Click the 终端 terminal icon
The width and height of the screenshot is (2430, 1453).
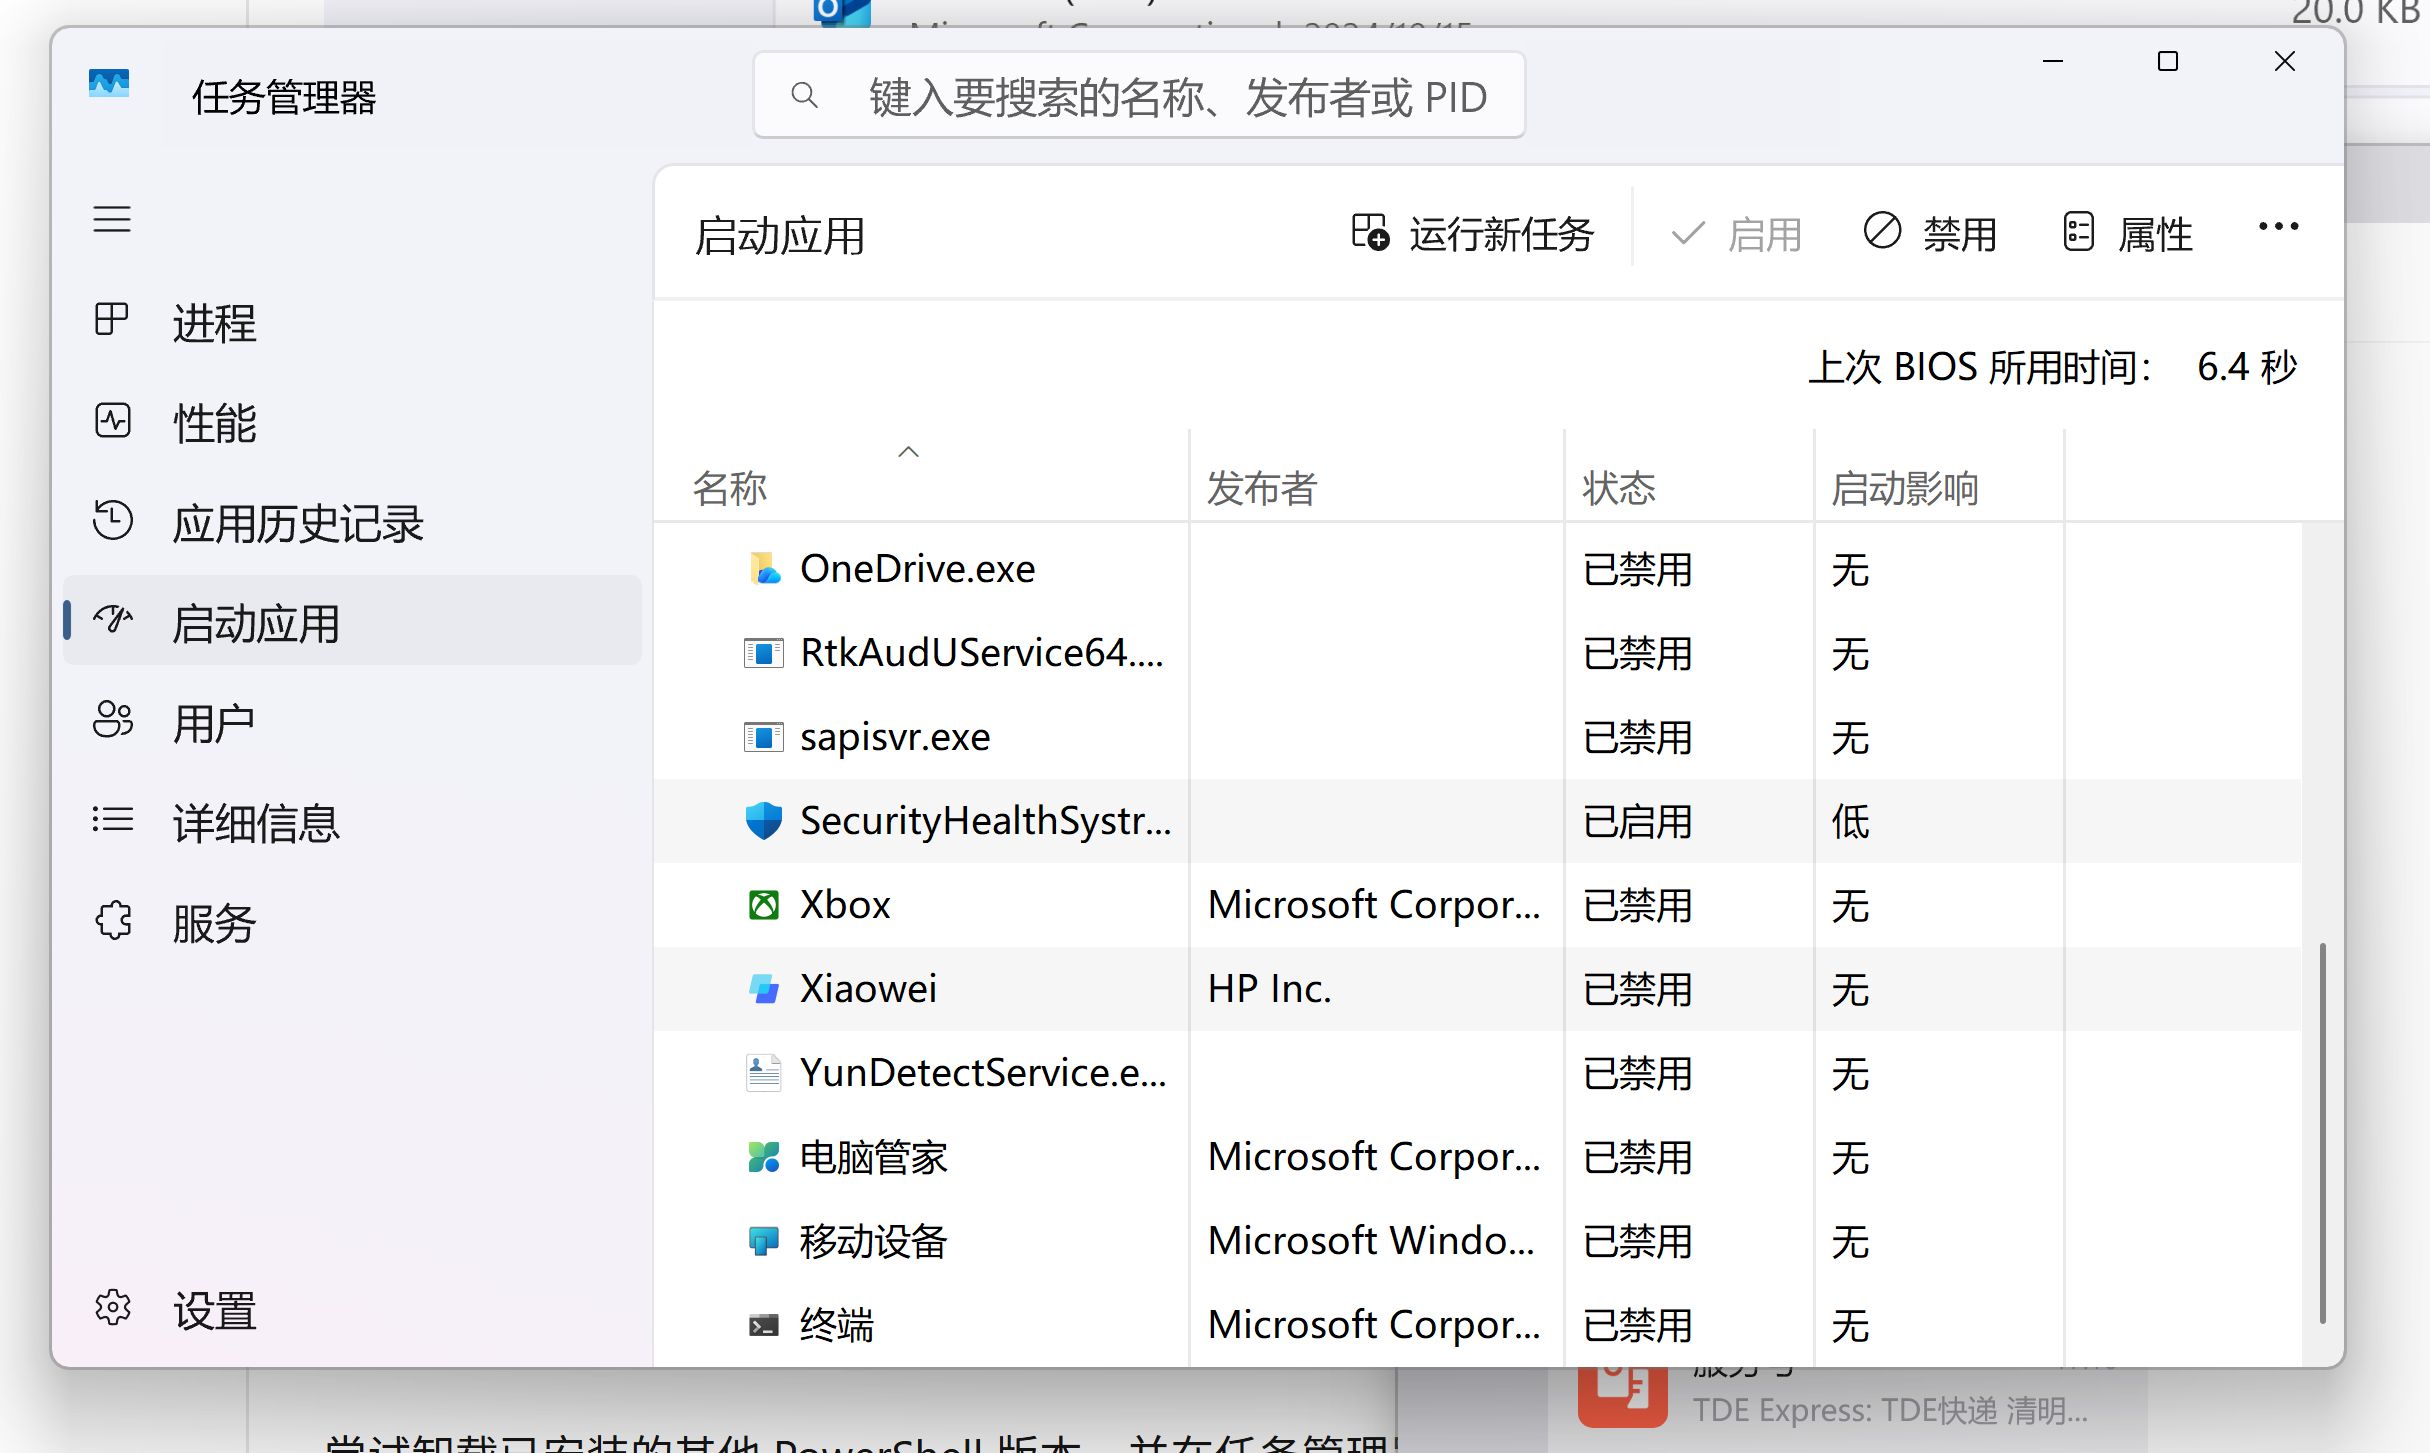pos(764,1325)
